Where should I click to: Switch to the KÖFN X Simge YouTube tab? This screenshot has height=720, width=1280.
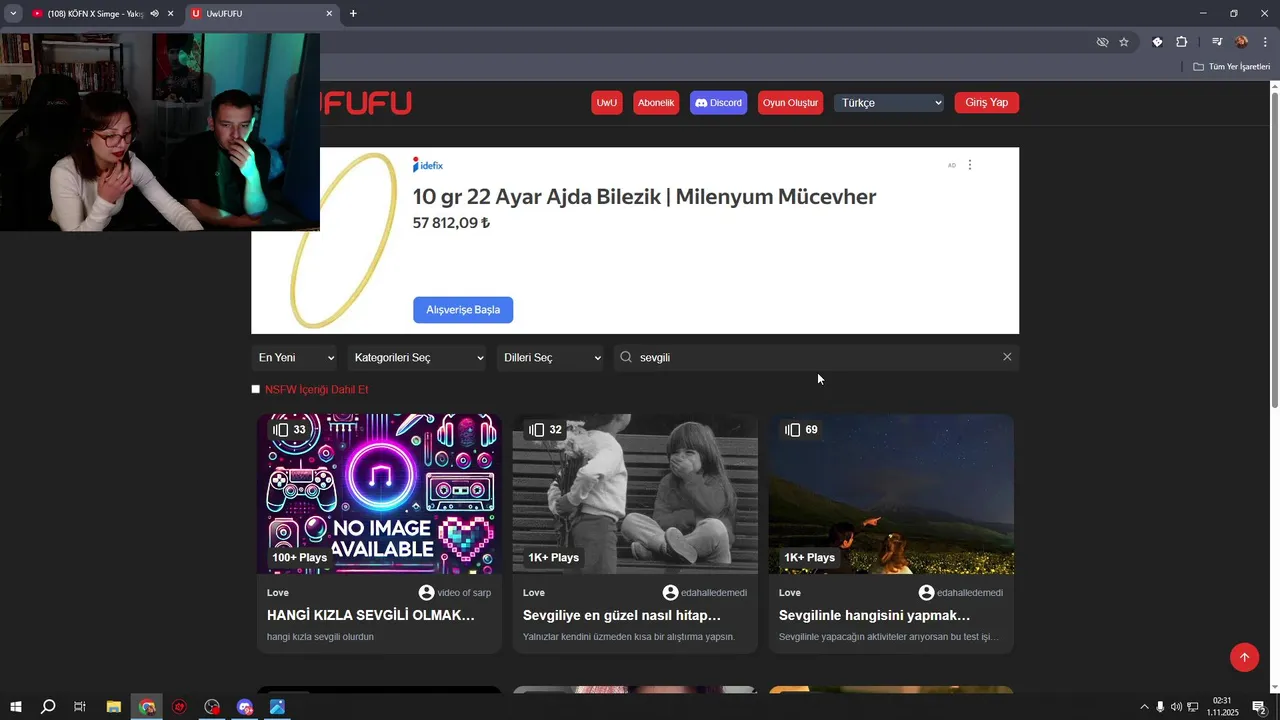pyautogui.click(x=95, y=14)
